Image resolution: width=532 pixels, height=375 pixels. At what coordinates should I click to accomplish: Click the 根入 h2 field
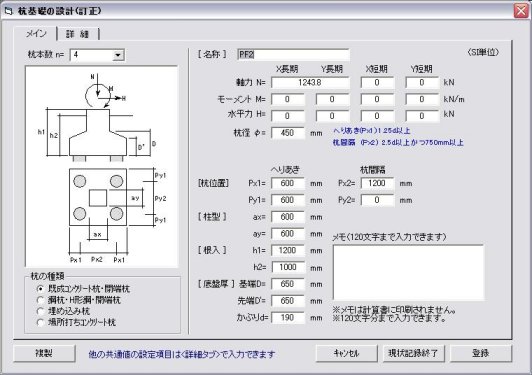click(x=287, y=267)
